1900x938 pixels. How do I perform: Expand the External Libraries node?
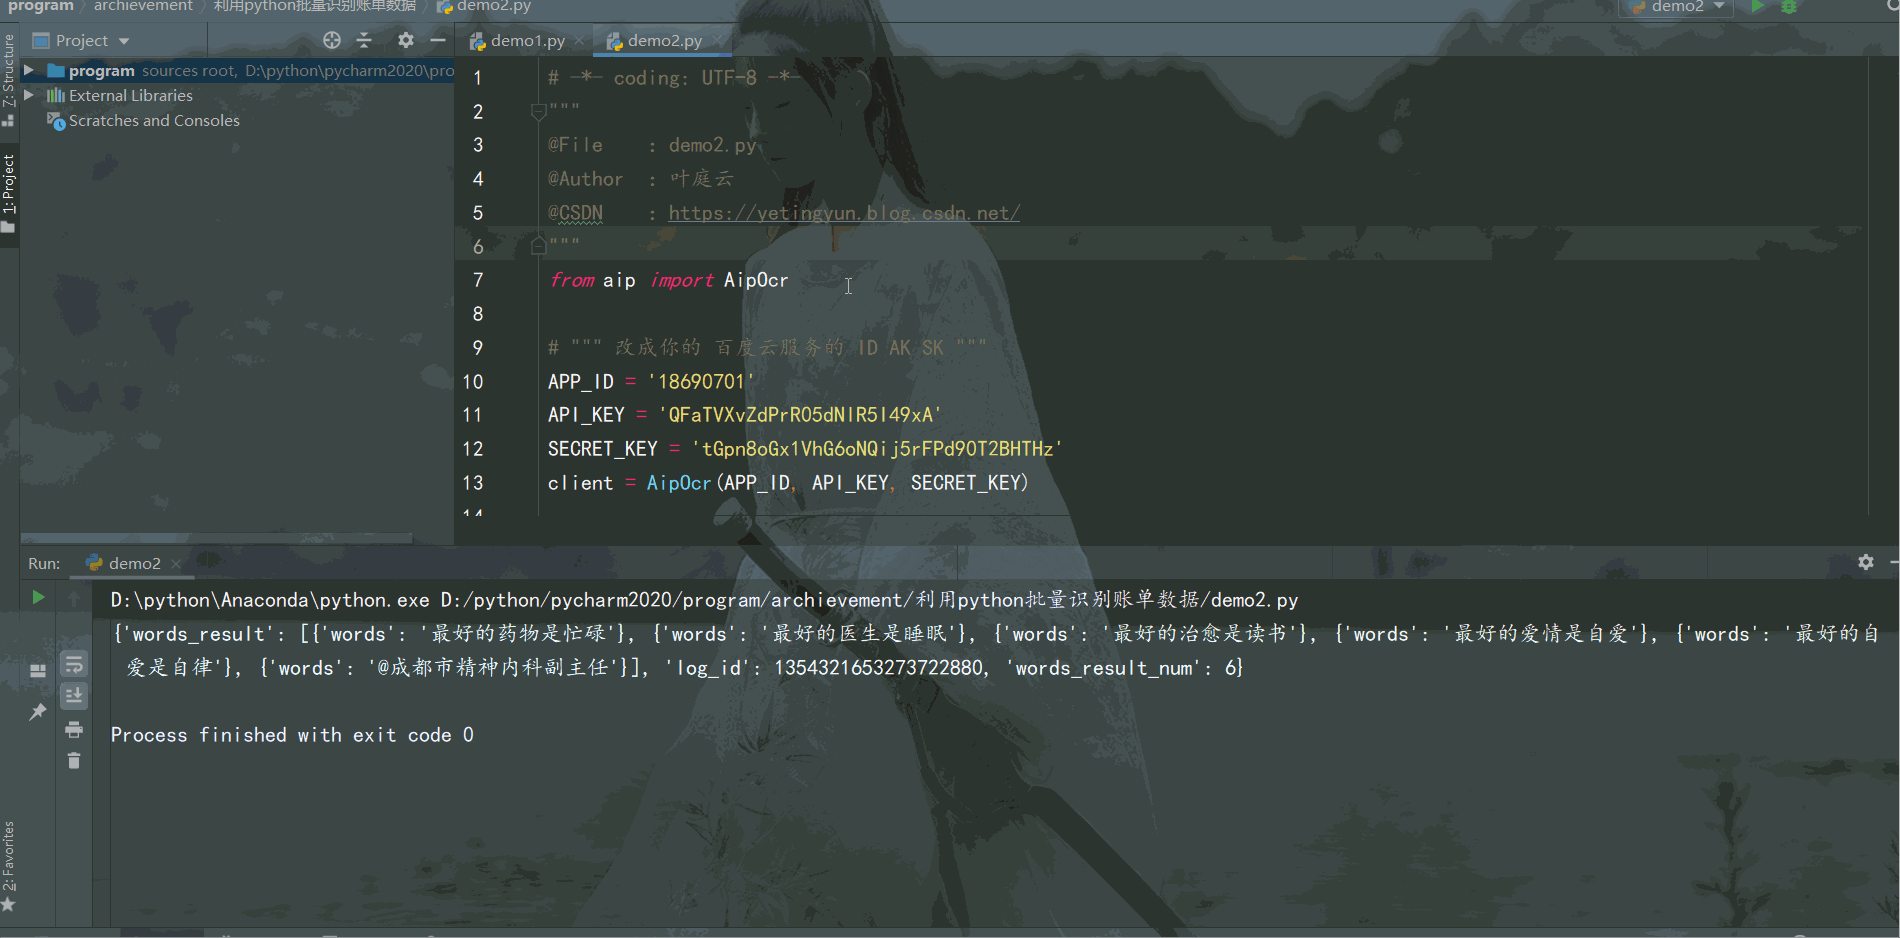click(29, 95)
